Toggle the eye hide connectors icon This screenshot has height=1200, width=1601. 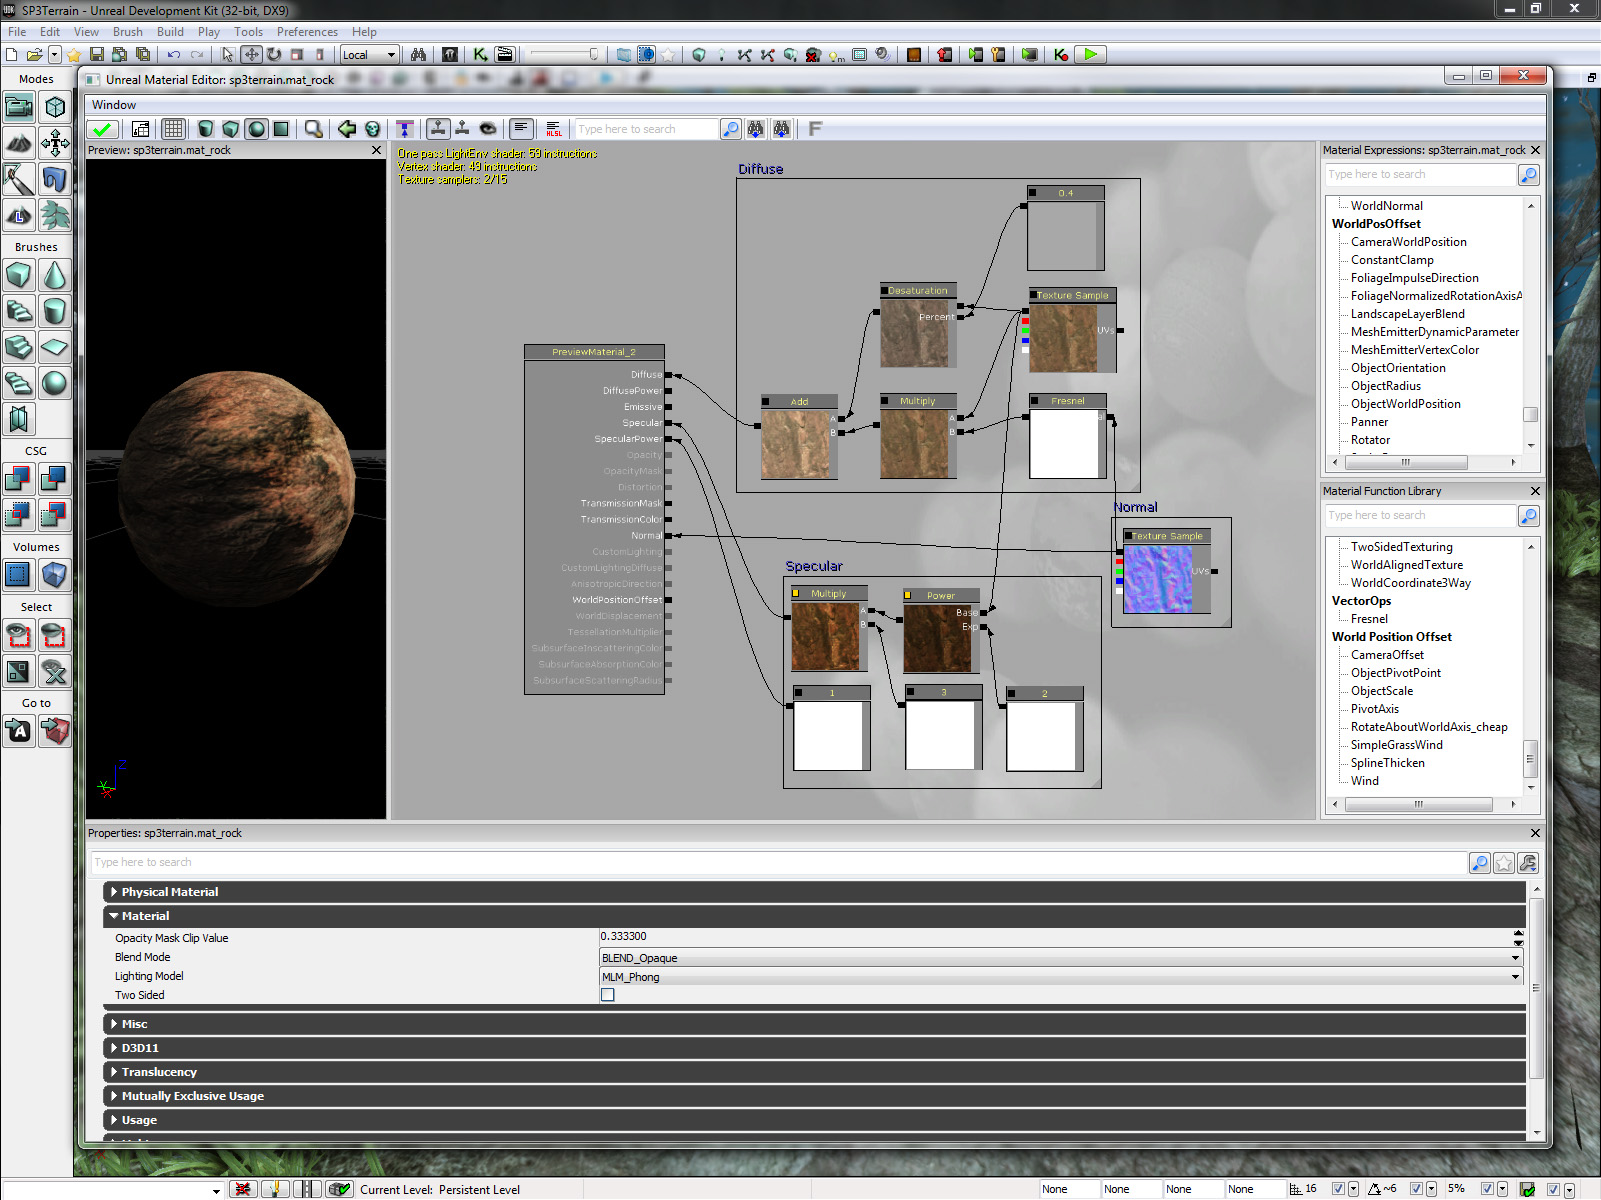(488, 129)
